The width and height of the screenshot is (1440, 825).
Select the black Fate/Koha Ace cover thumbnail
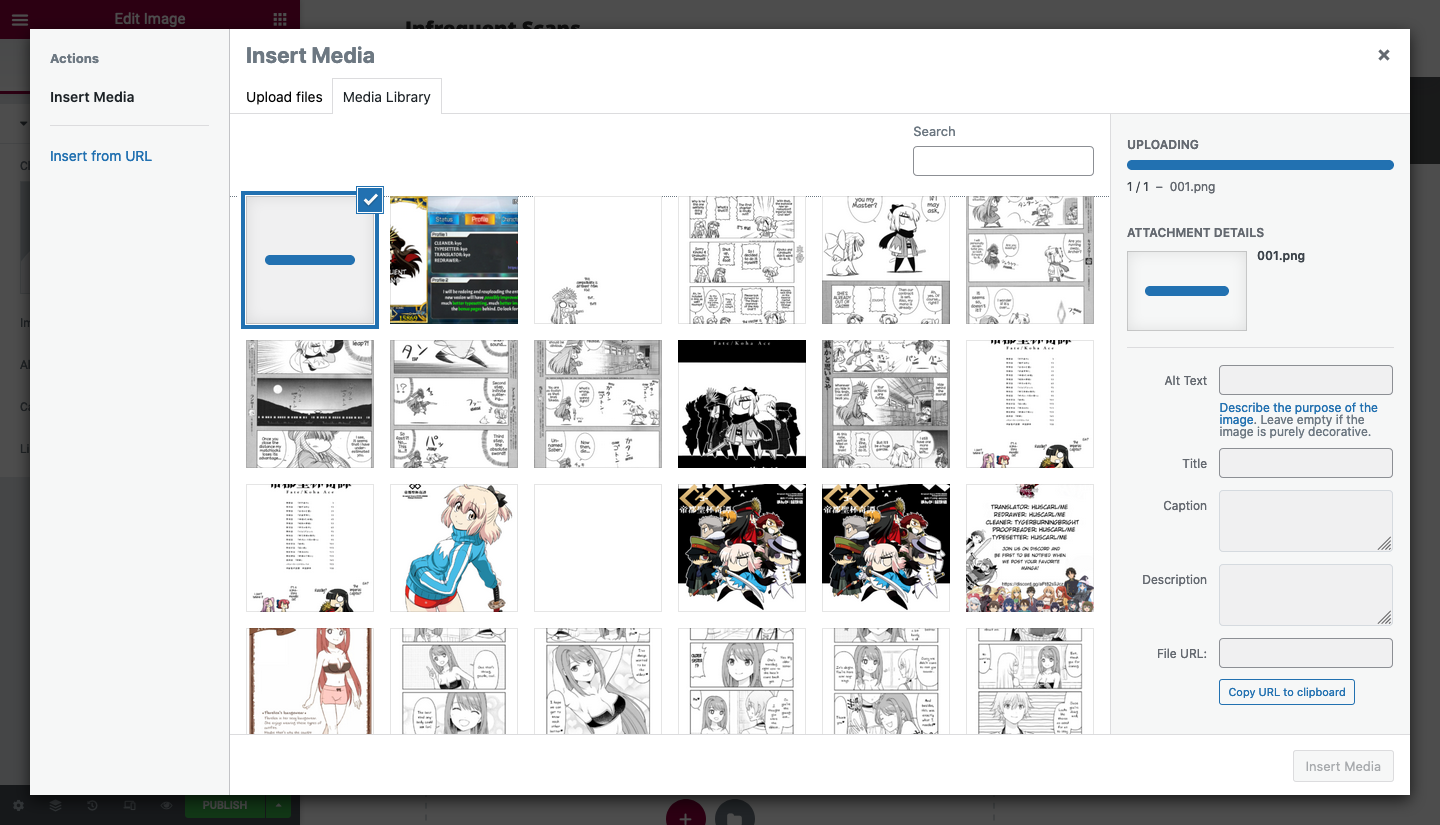(x=742, y=404)
